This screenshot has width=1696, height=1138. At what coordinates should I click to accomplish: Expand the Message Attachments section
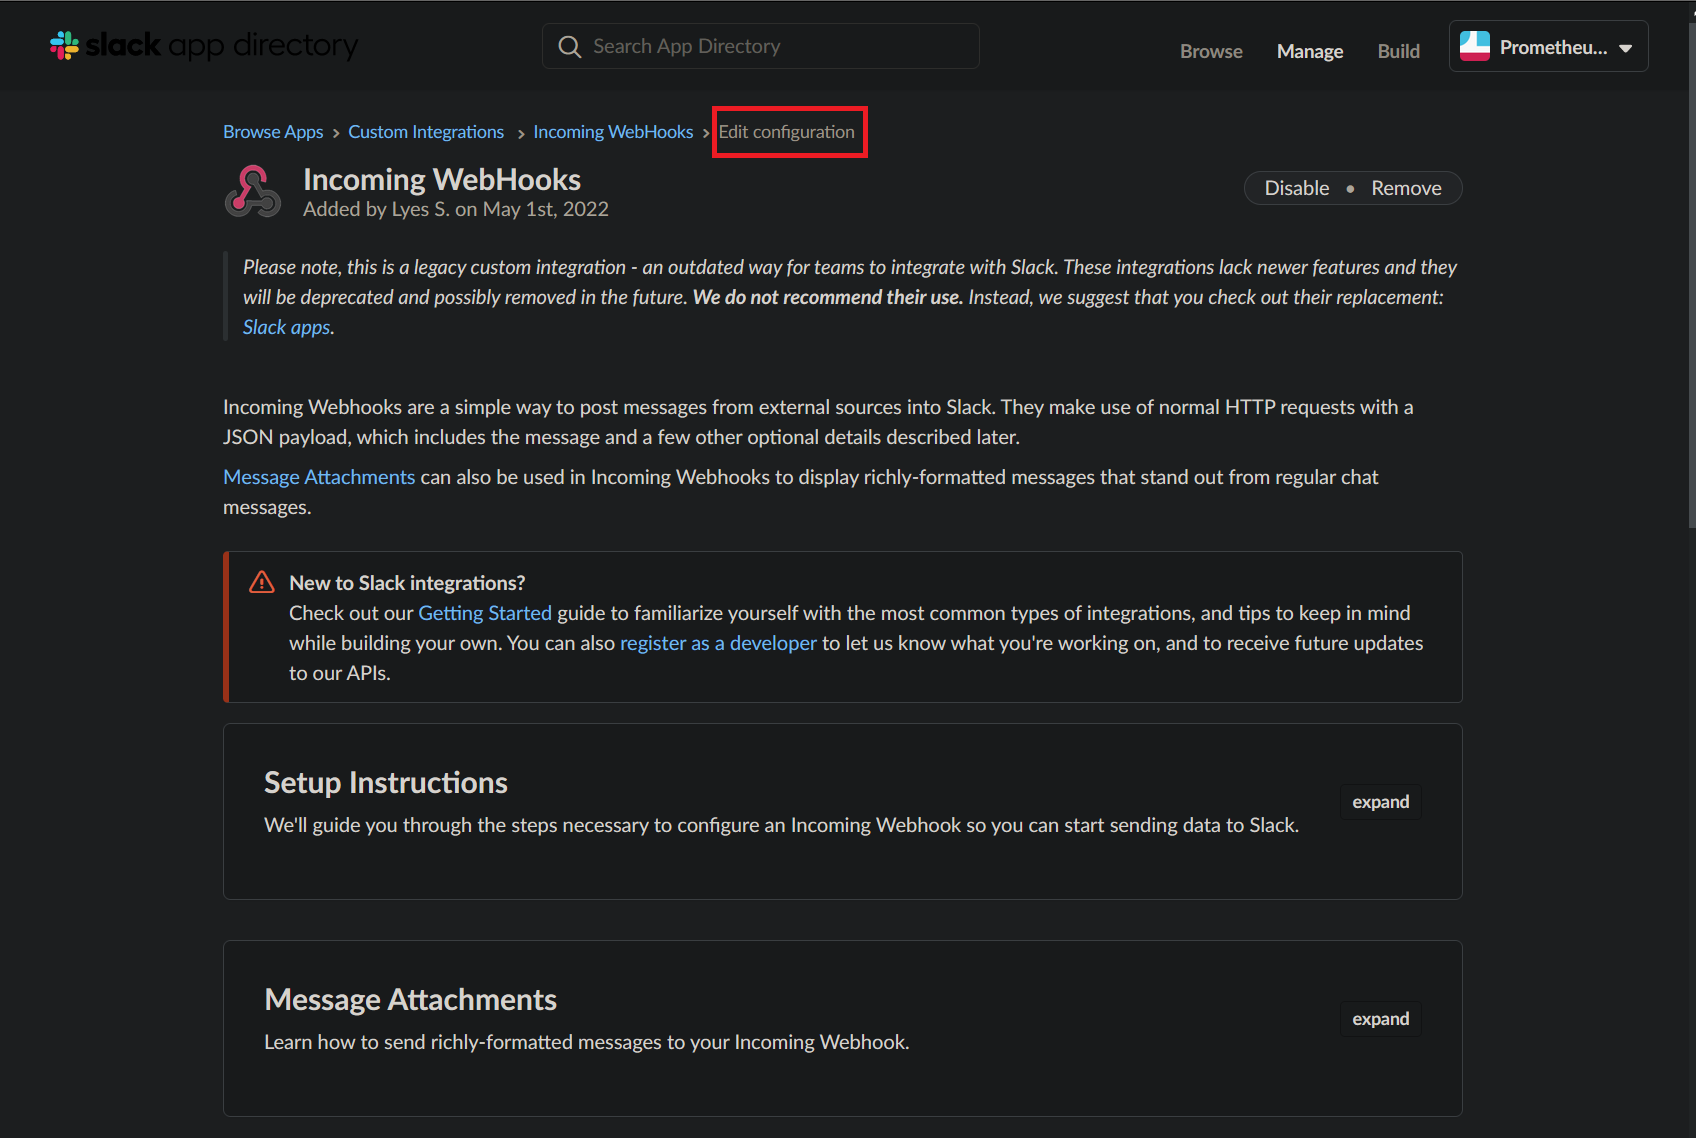1380,1019
